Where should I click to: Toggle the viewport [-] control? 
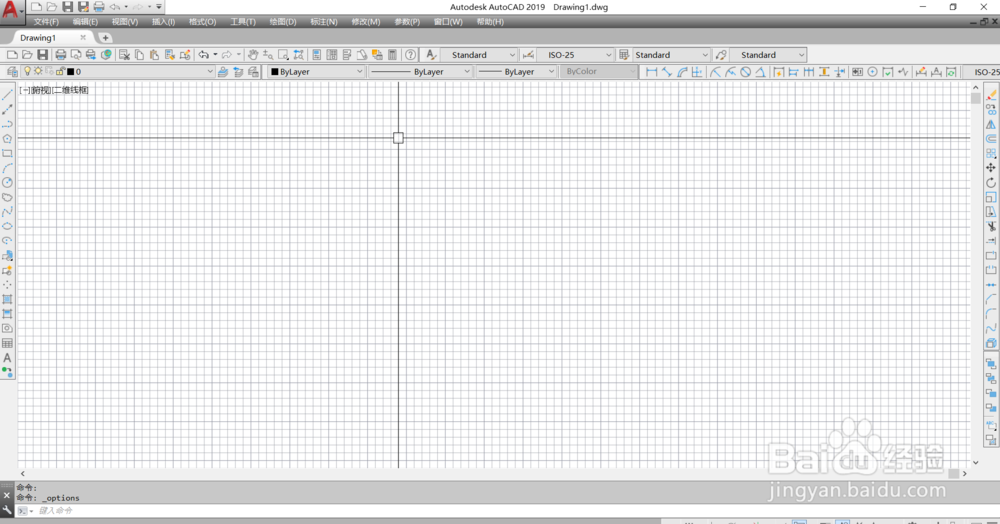pos(24,91)
